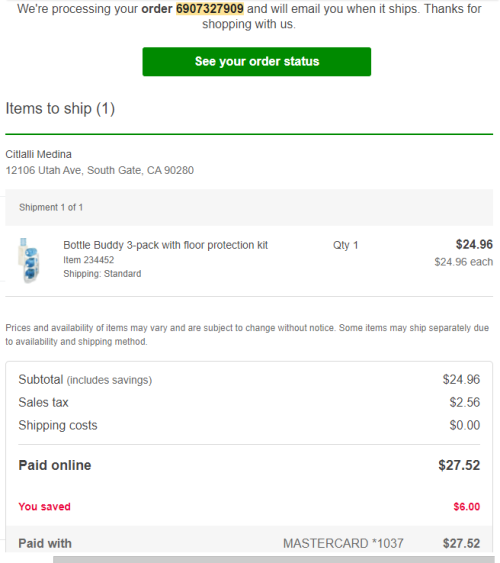Viewport: 500px width, 563px height.
Task: Click the MASTERCARD *1037 payment method
Action: (x=343, y=543)
